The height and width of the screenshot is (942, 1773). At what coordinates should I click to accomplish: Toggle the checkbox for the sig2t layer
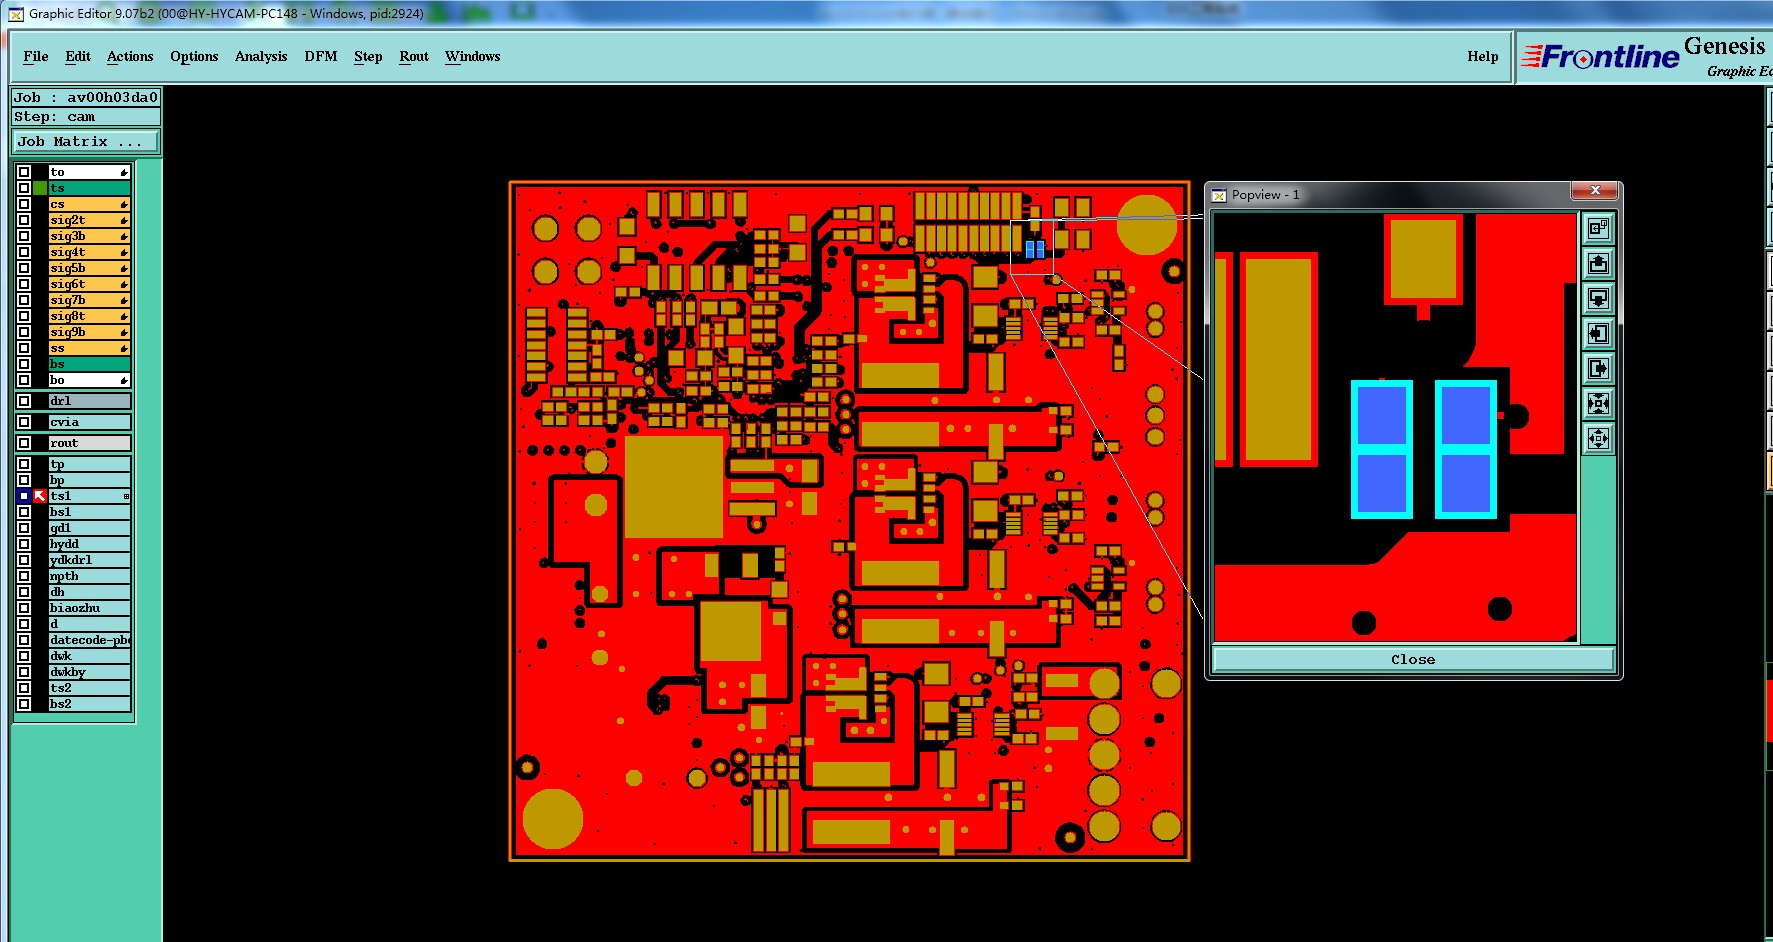(x=24, y=220)
